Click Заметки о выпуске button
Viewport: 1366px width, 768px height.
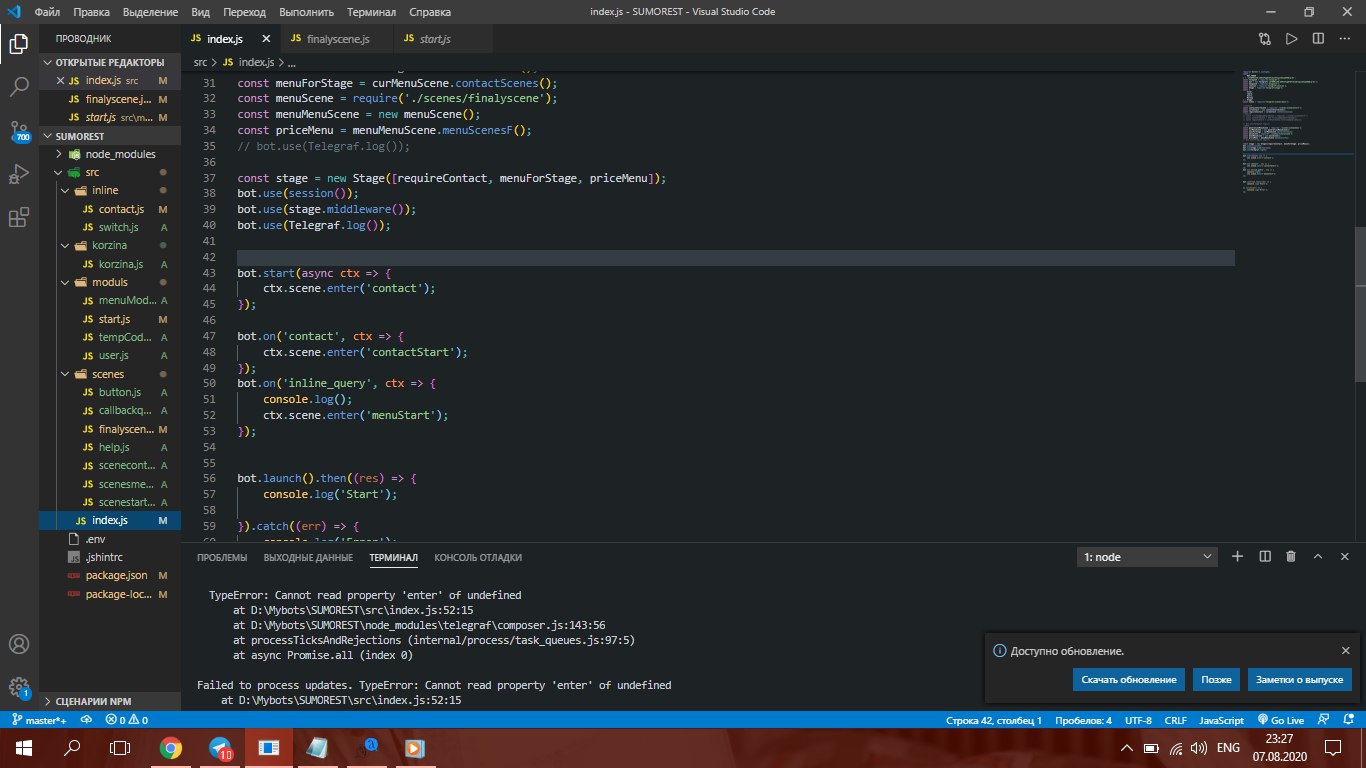point(1300,679)
